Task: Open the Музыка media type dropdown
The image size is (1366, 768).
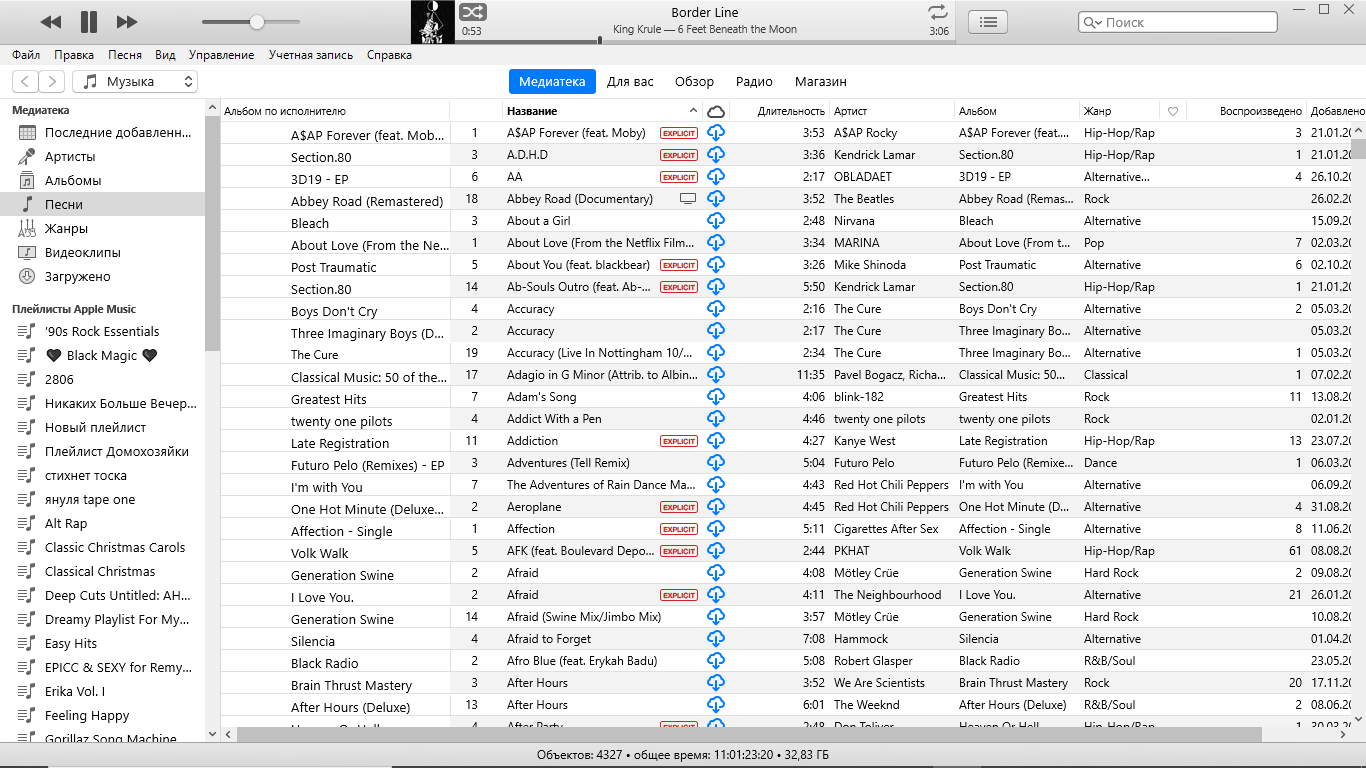Action: (135, 82)
